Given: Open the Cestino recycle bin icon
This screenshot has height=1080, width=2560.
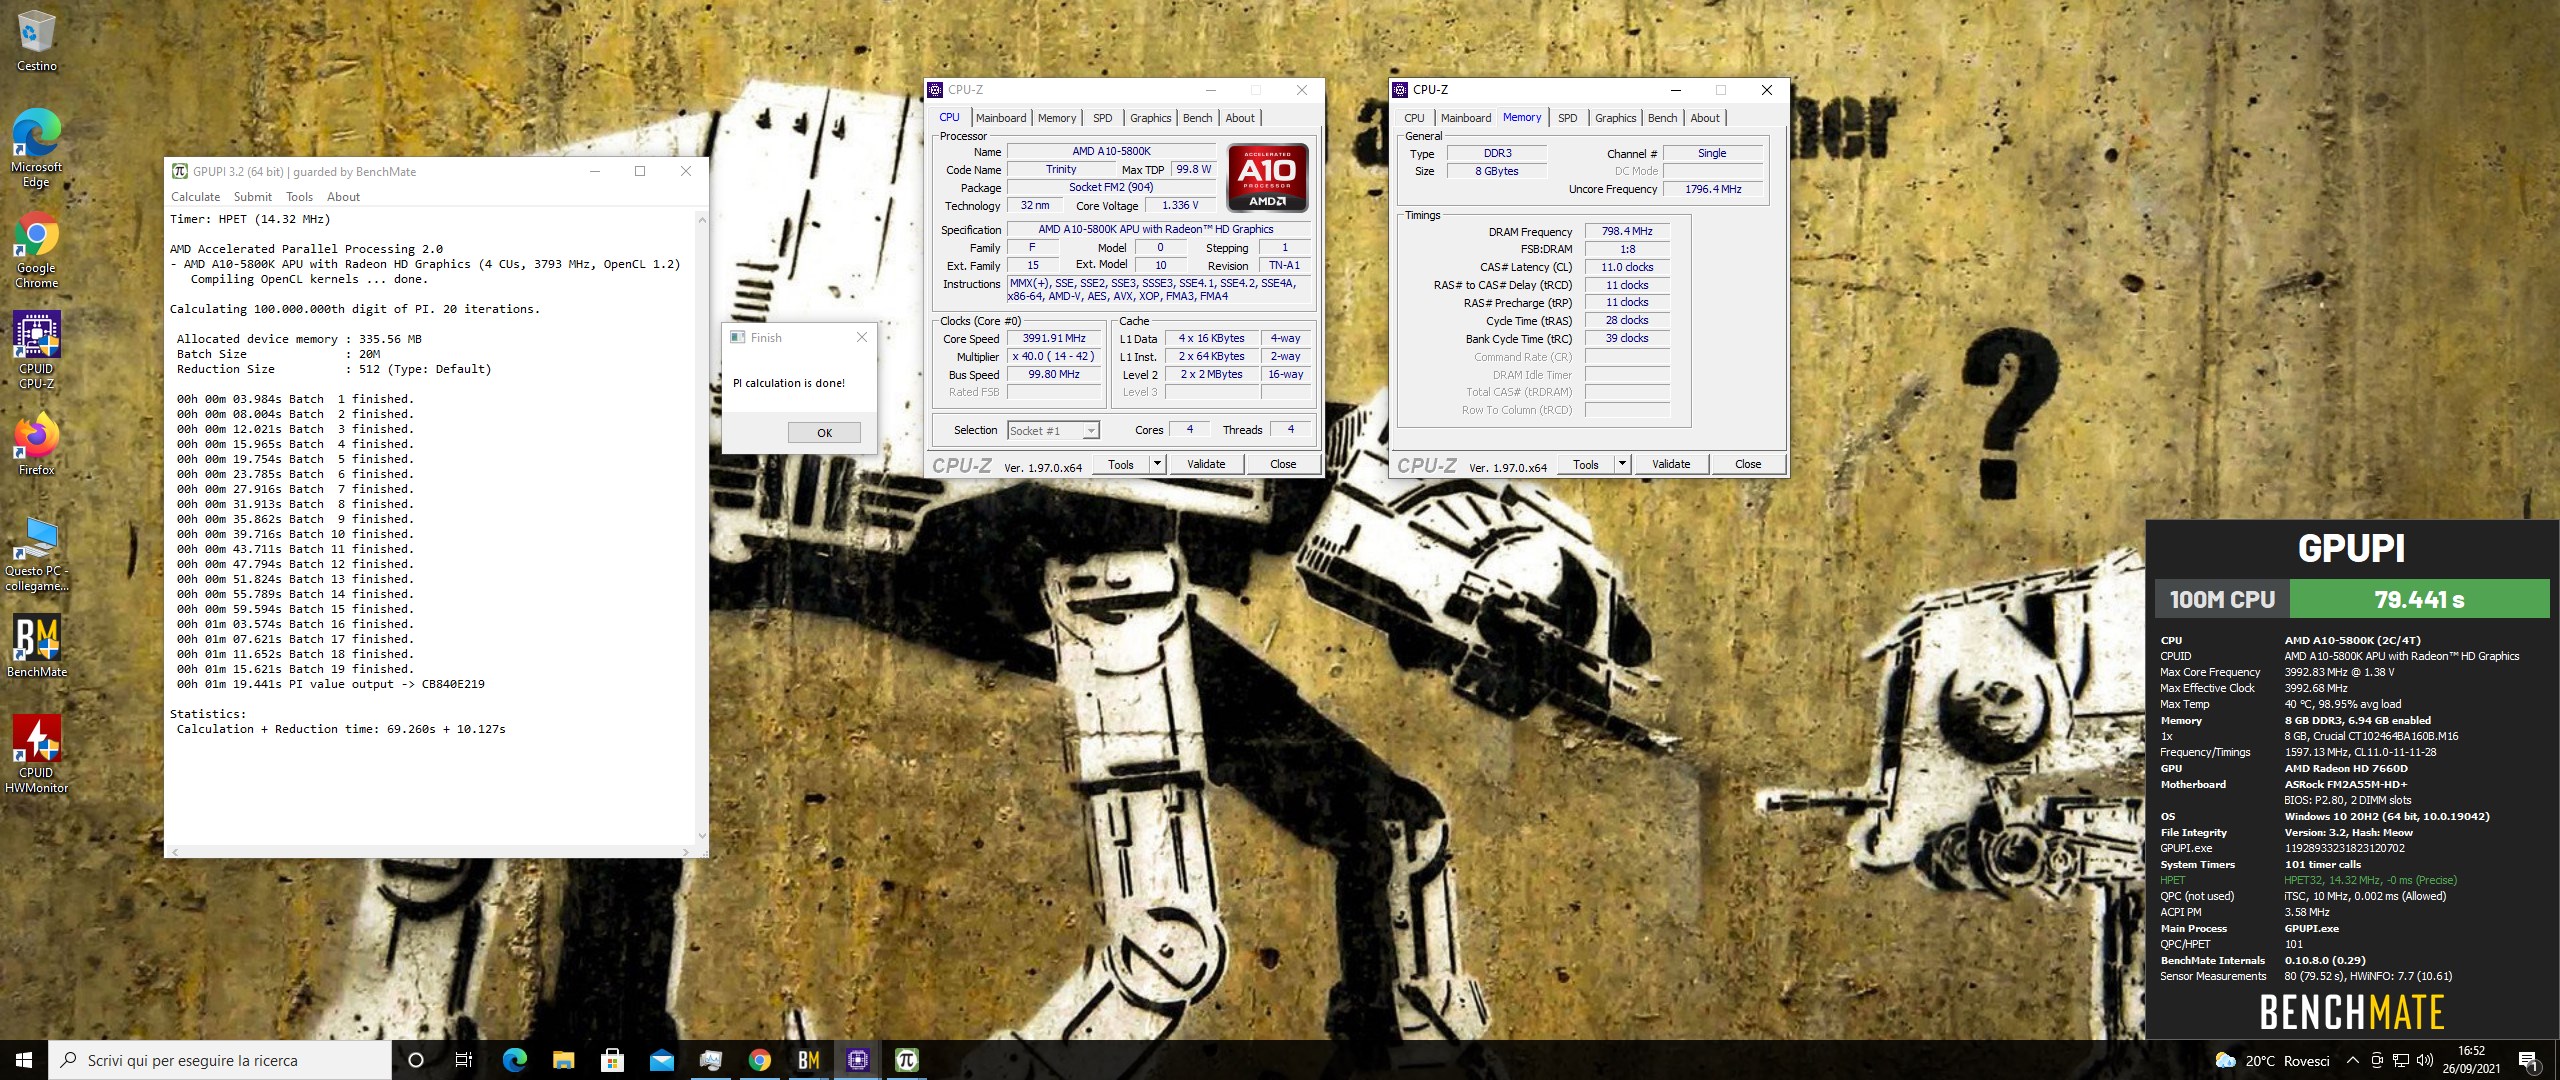Looking at the screenshot, I should pyautogui.click(x=36, y=41).
